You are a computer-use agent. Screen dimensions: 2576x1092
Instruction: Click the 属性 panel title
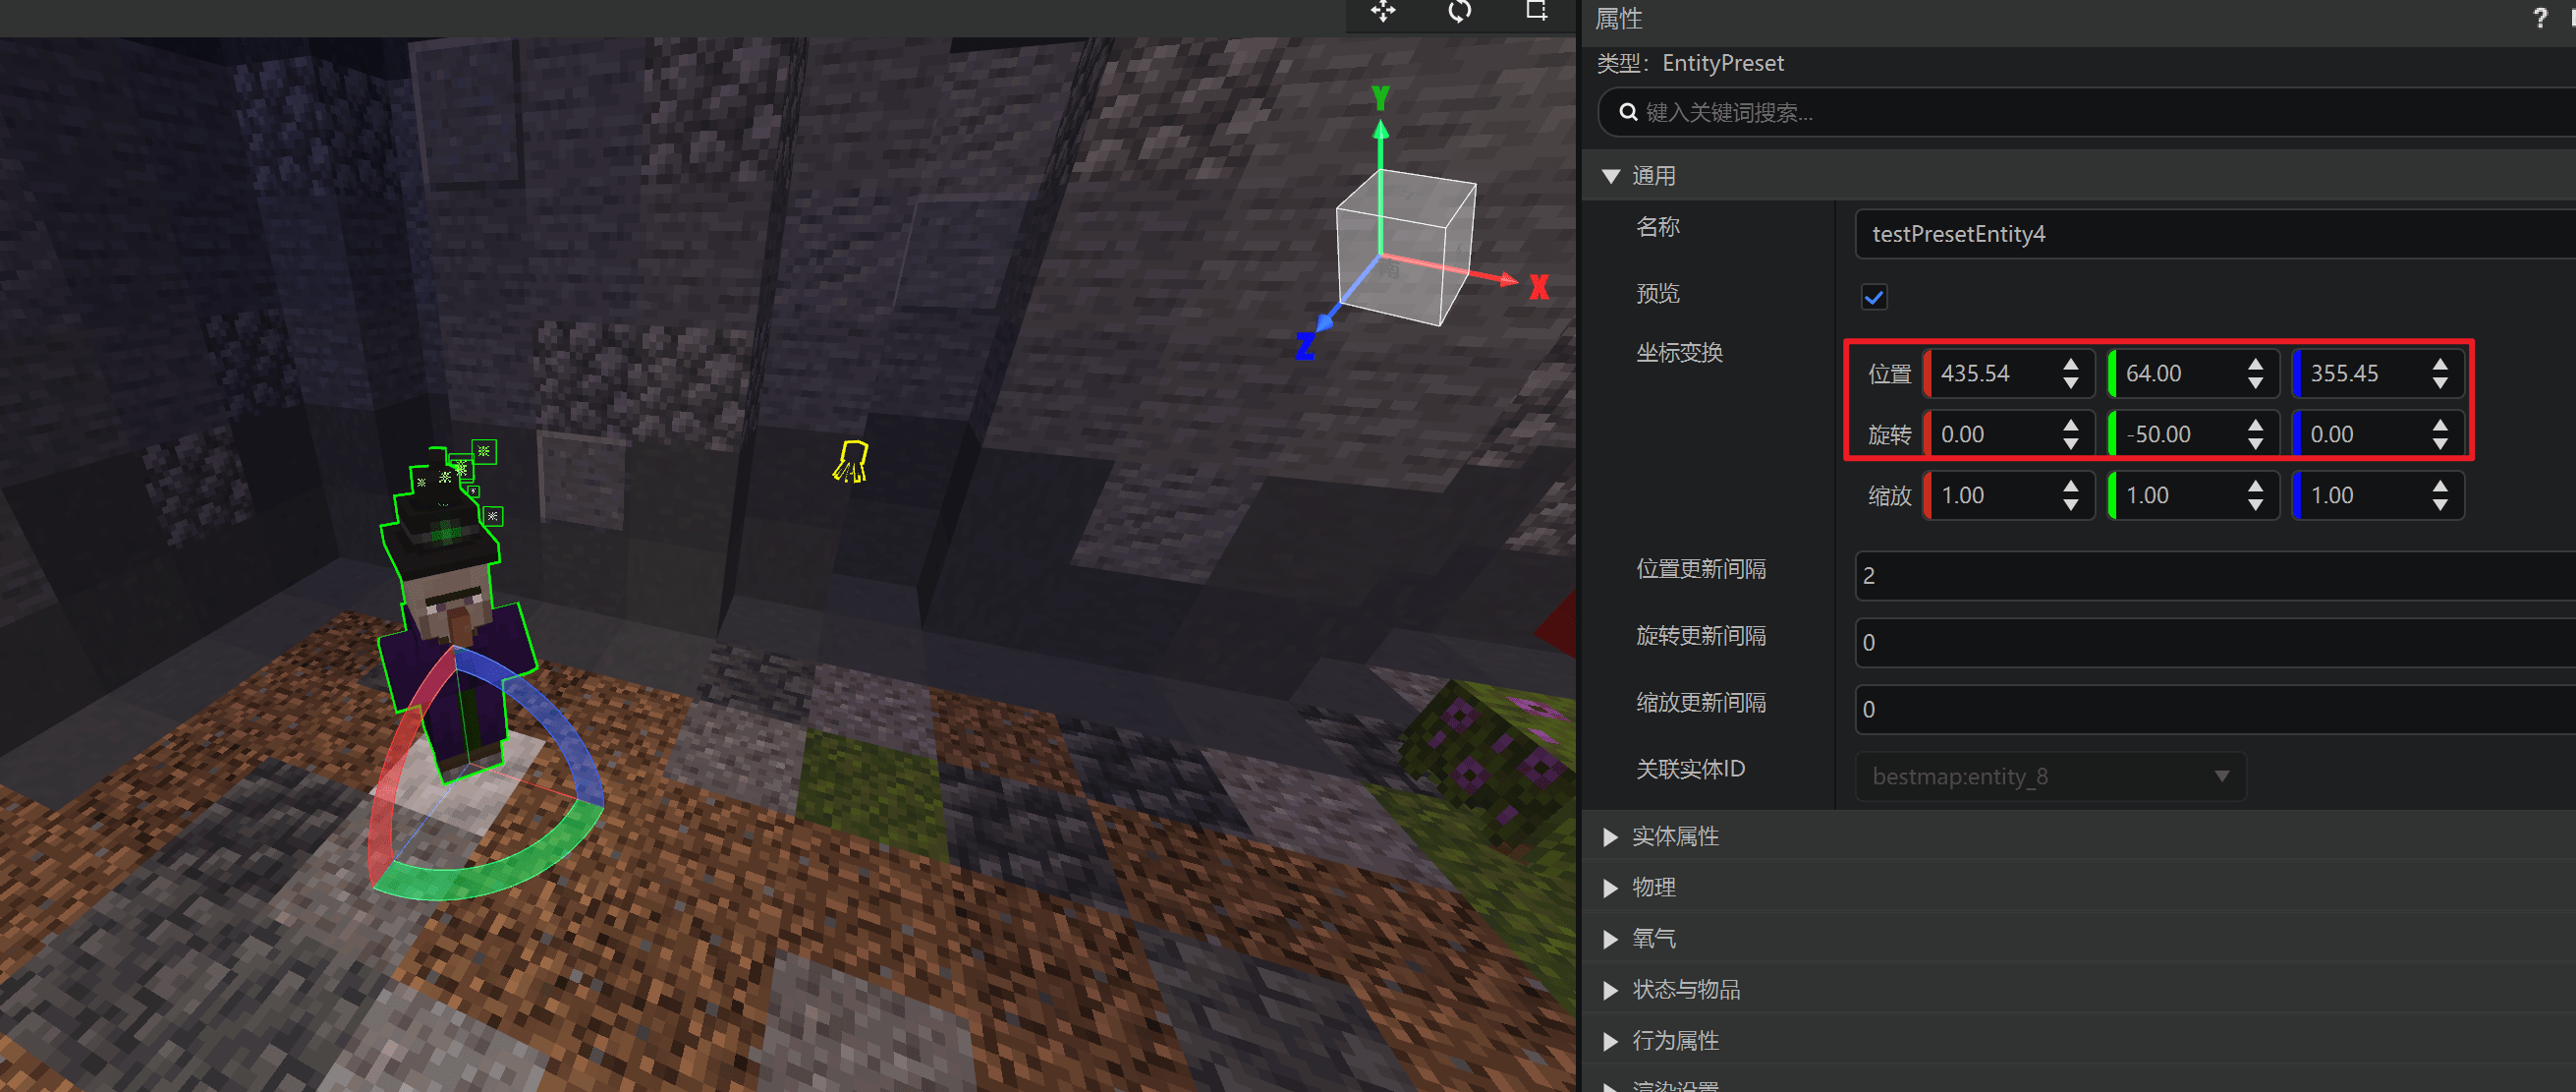[1619, 18]
